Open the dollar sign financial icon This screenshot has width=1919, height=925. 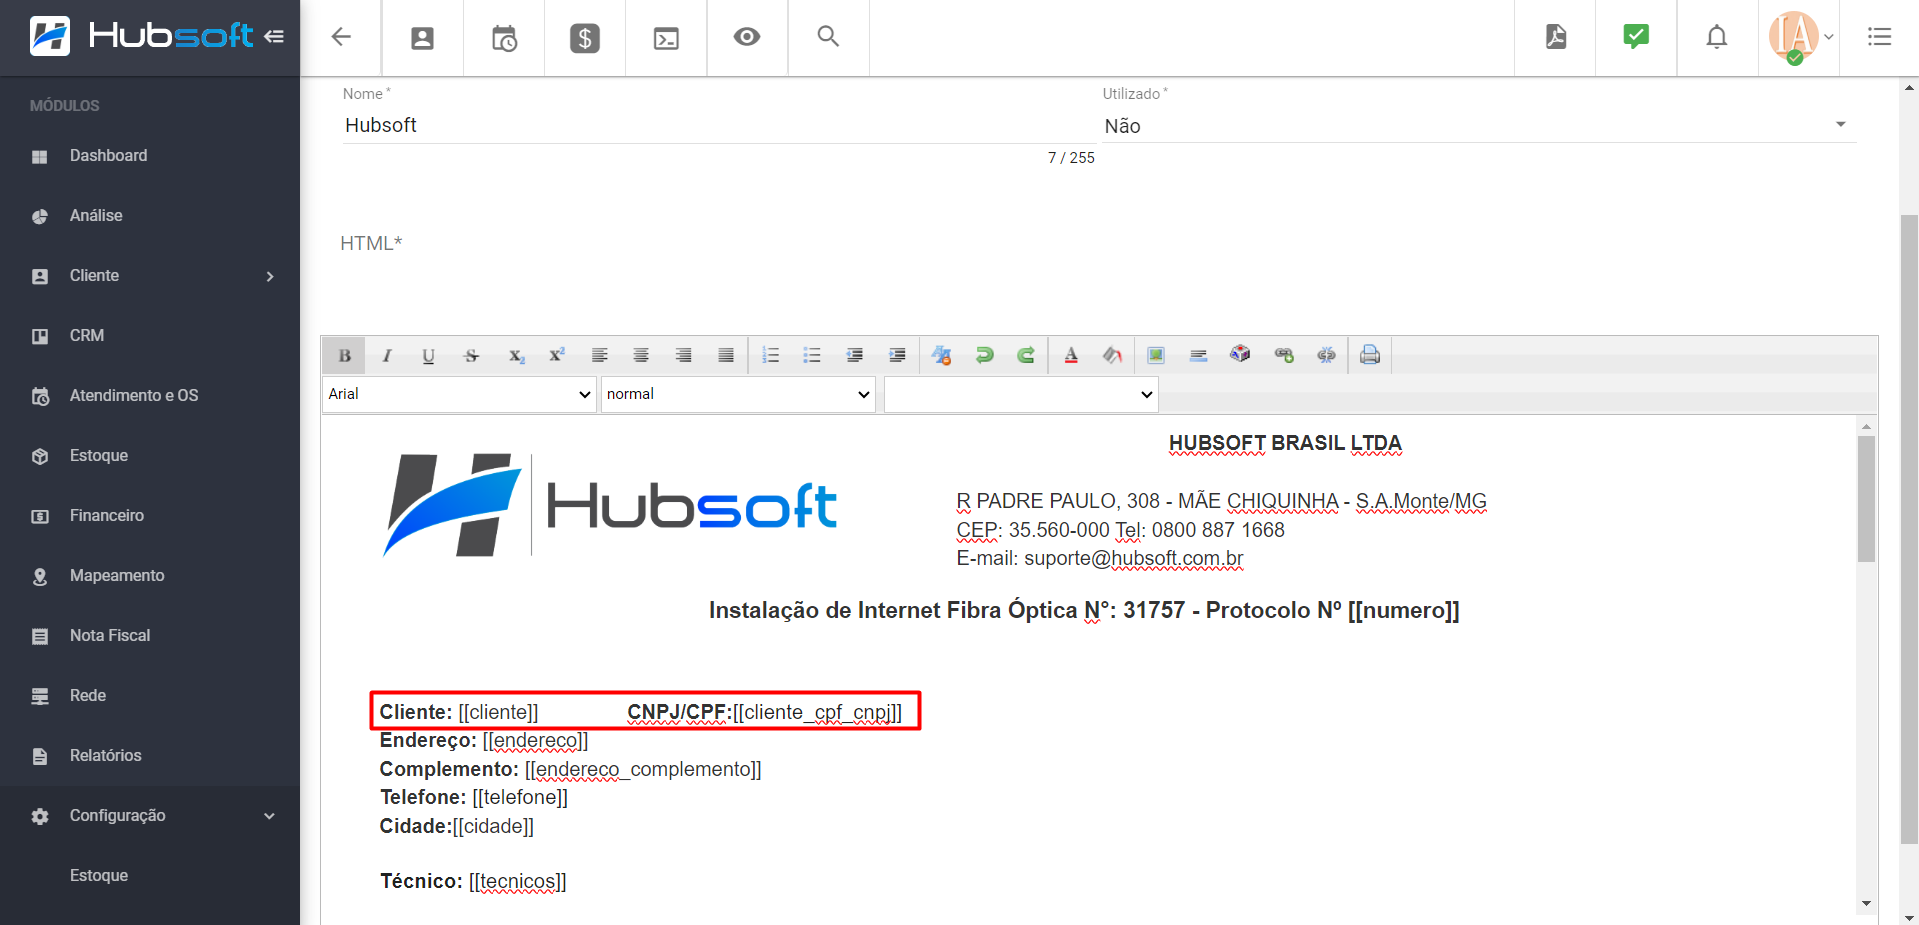pos(585,38)
